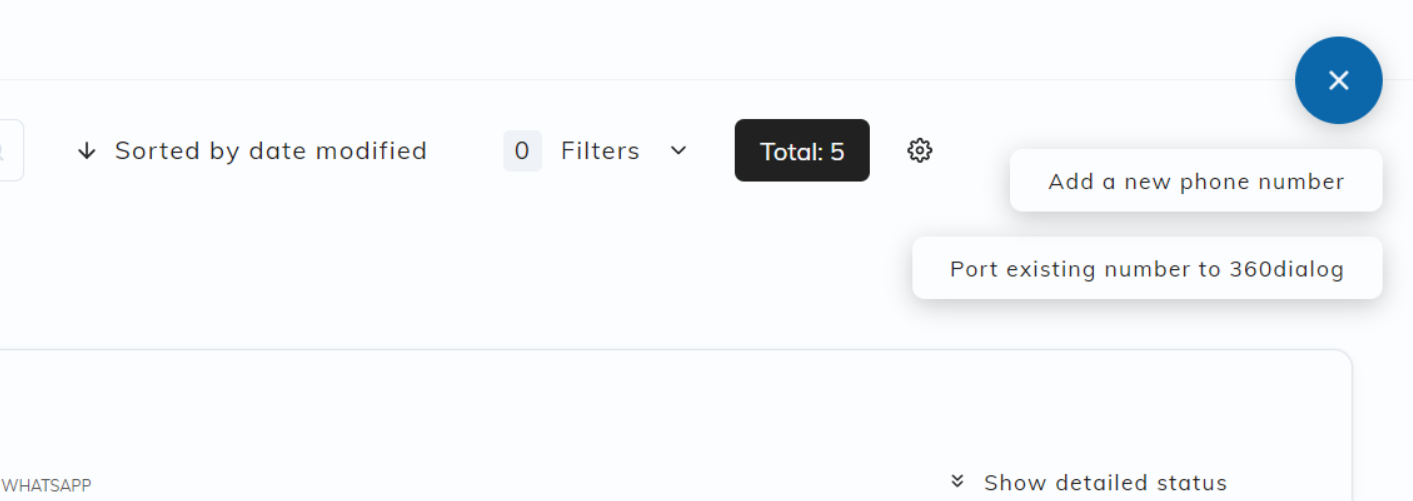Click the white X glyph inside the blue circle

point(1338,80)
